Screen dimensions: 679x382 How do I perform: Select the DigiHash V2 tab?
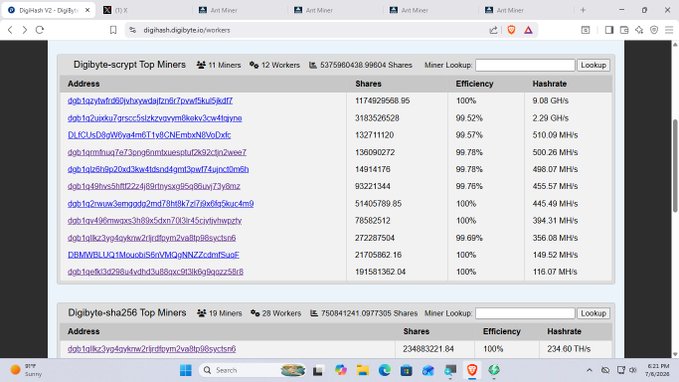click(x=48, y=10)
